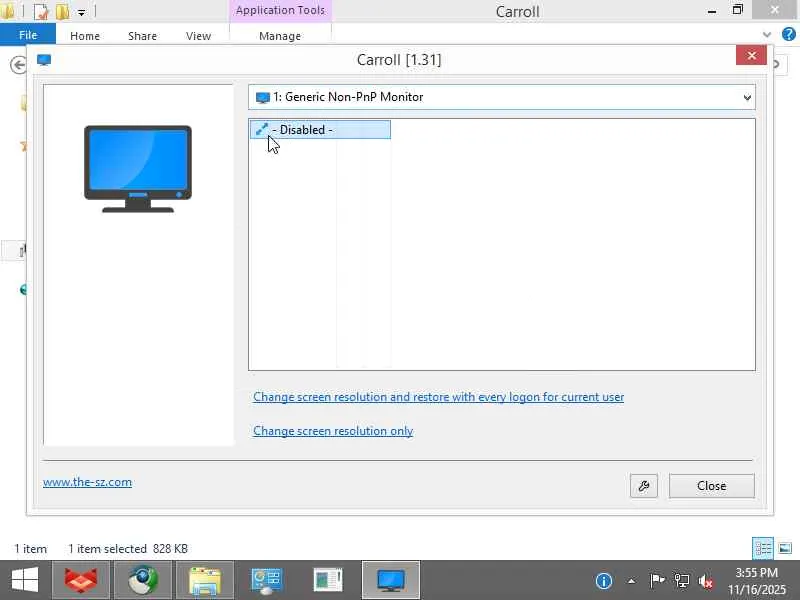Show hidden tray icons arrow
The image size is (800, 600).
pyautogui.click(x=632, y=581)
